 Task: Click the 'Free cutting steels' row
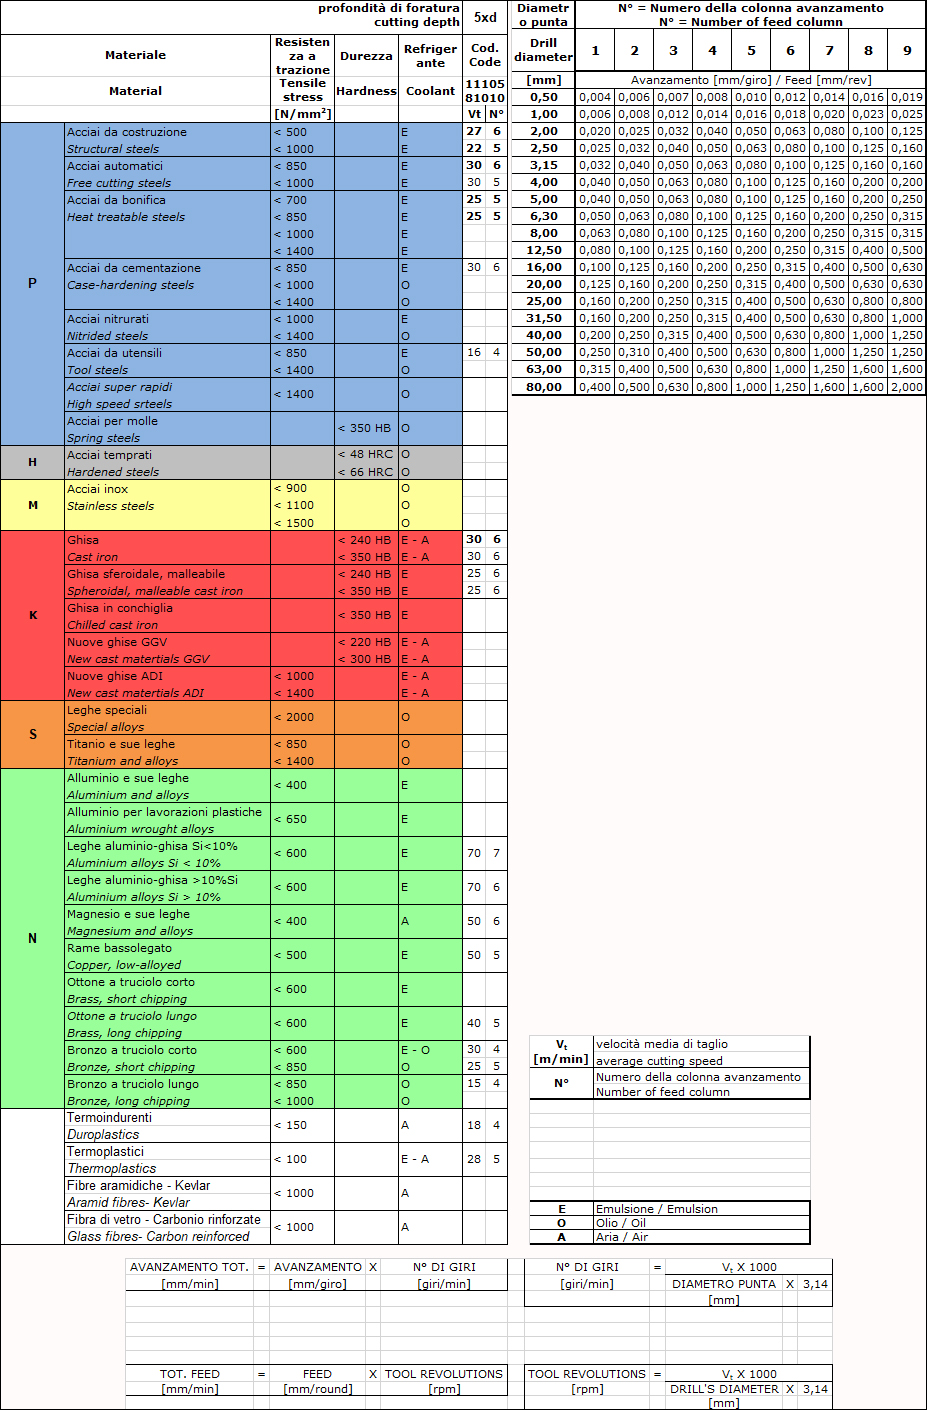click(x=168, y=183)
